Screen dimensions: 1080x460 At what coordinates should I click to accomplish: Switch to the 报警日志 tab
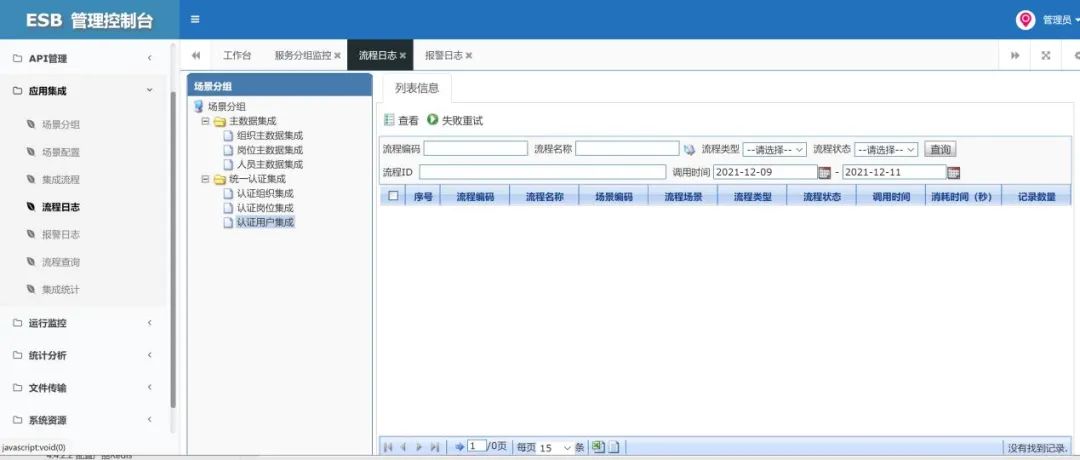click(444, 56)
